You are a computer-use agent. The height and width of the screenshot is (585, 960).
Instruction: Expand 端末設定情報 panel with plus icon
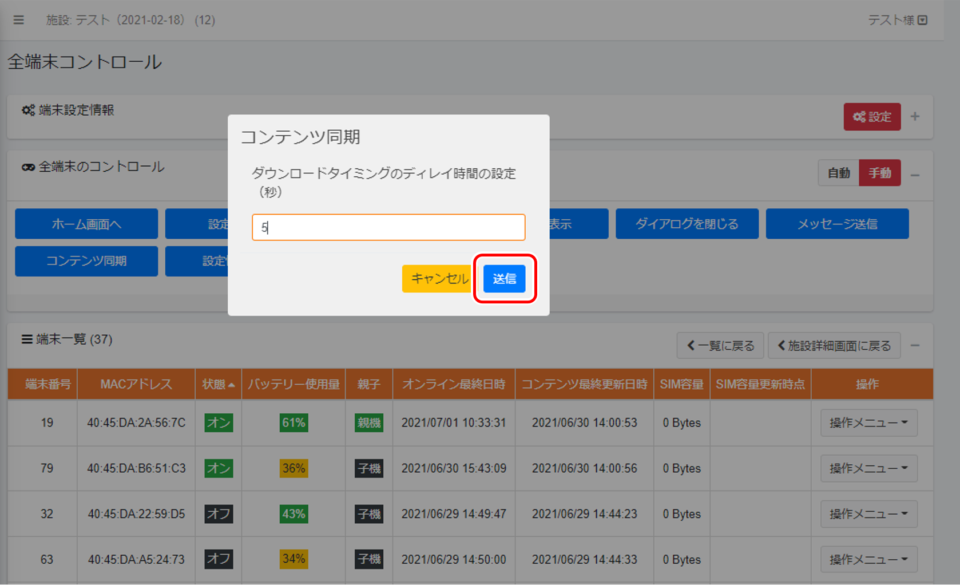click(x=915, y=117)
